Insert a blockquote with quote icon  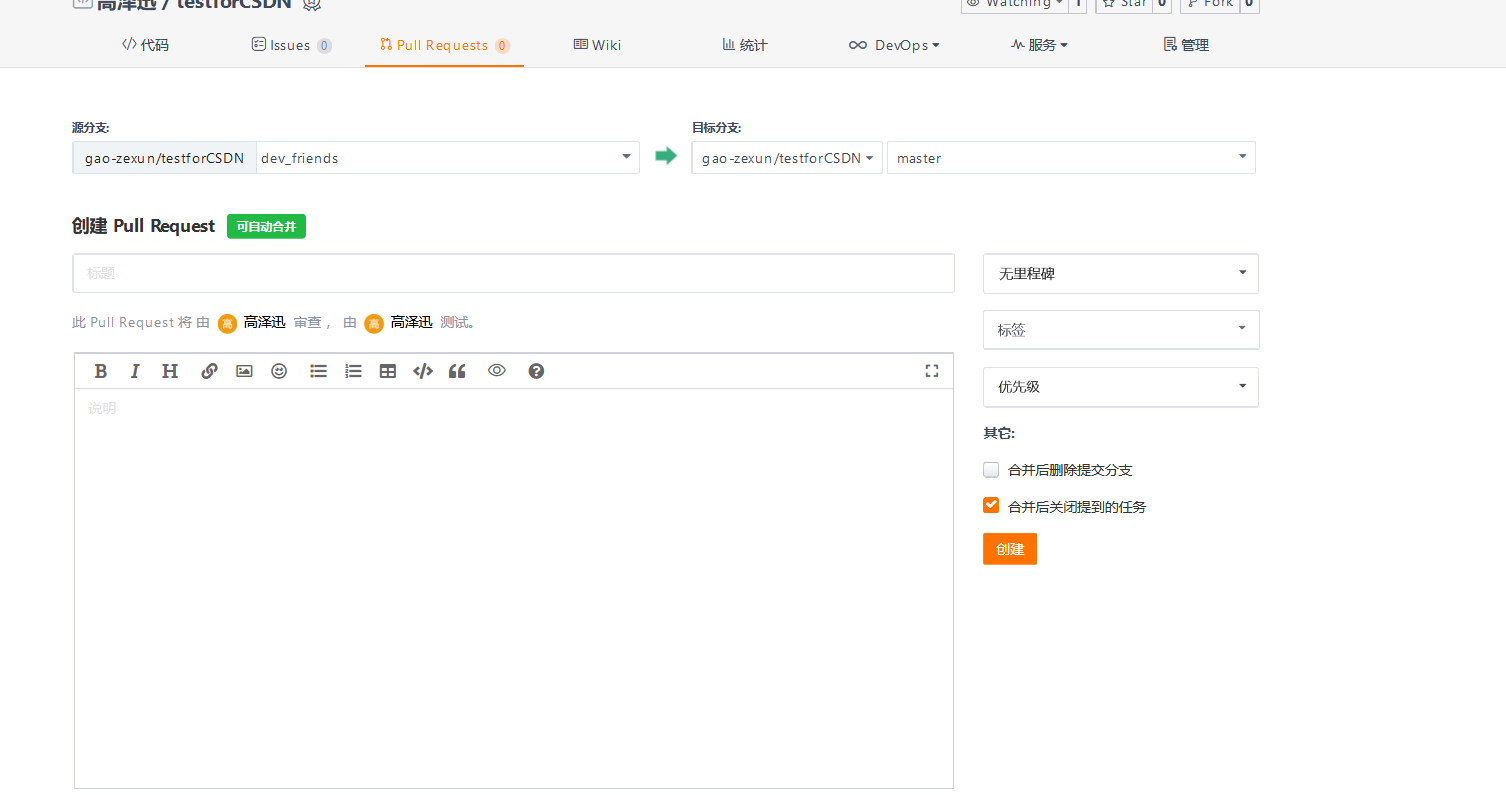click(x=457, y=371)
